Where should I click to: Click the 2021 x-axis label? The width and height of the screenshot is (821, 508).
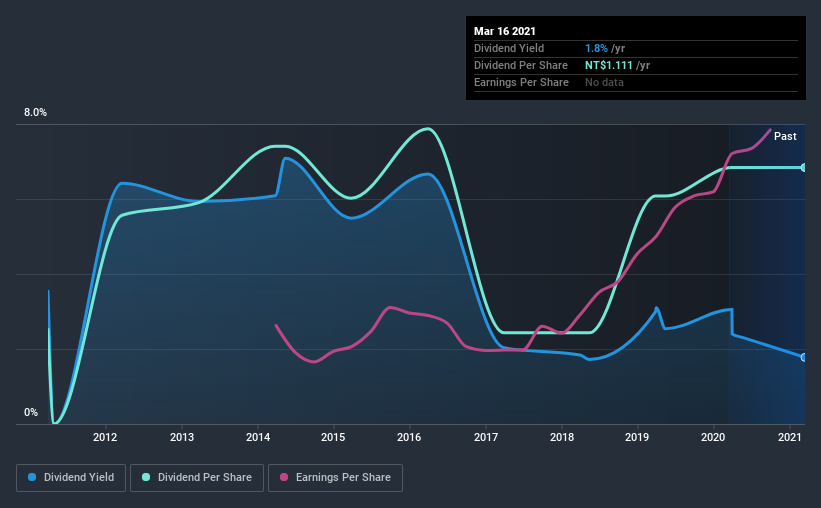pos(790,437)
